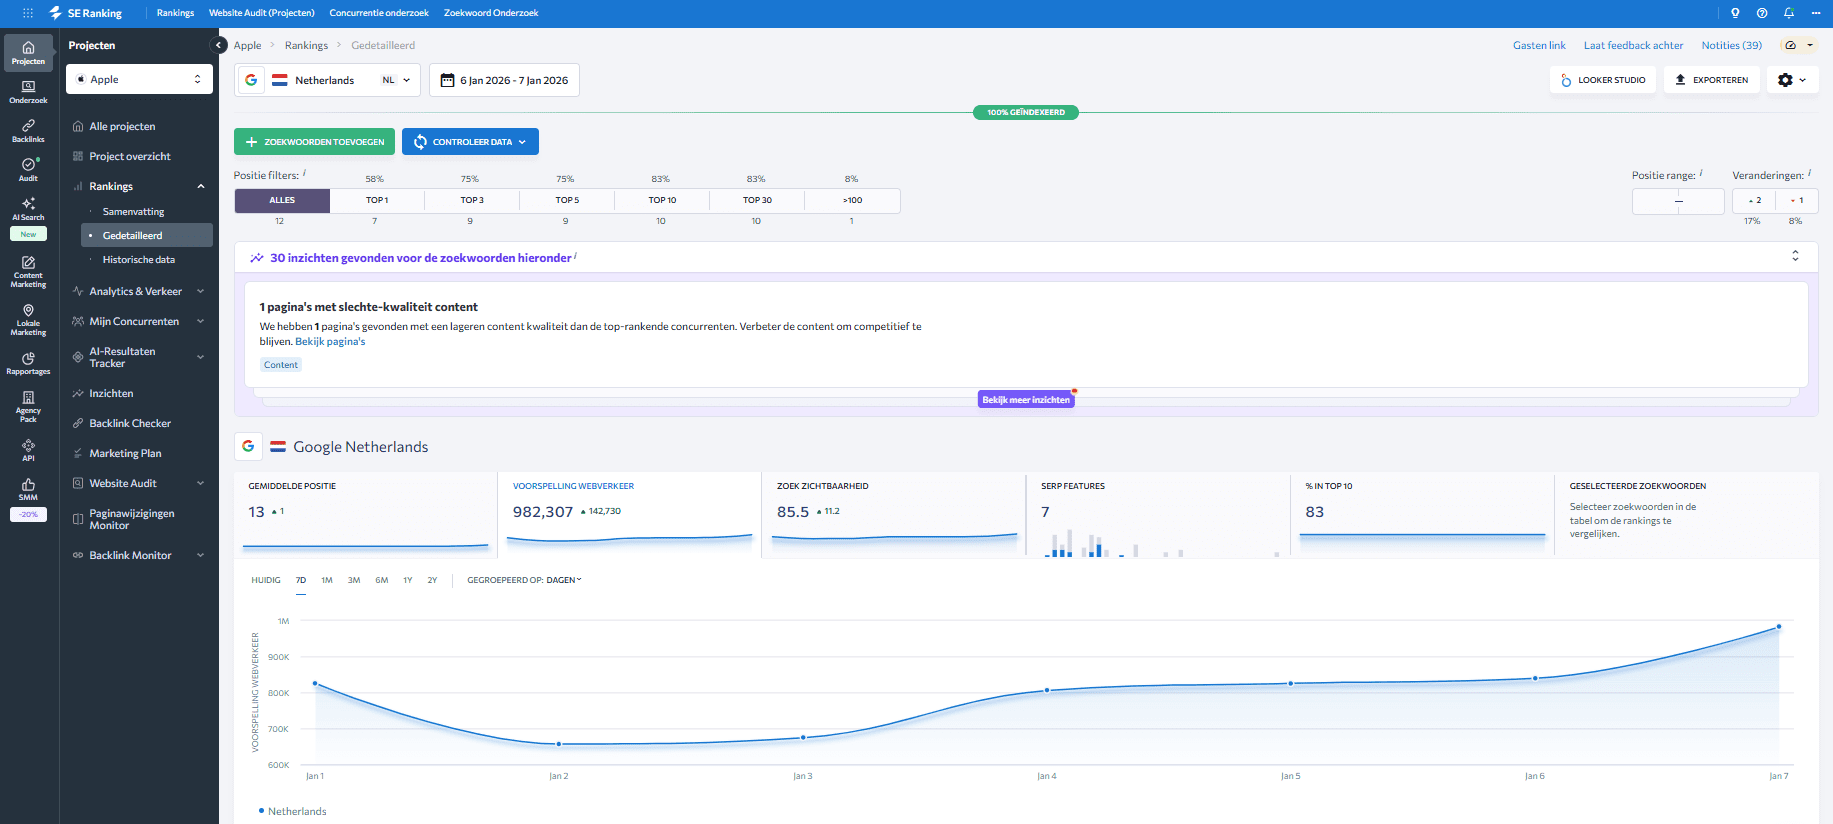Go to Historische data submenu item
The height and width of the screenshot is (824, 1833).
tap(138, 259)
